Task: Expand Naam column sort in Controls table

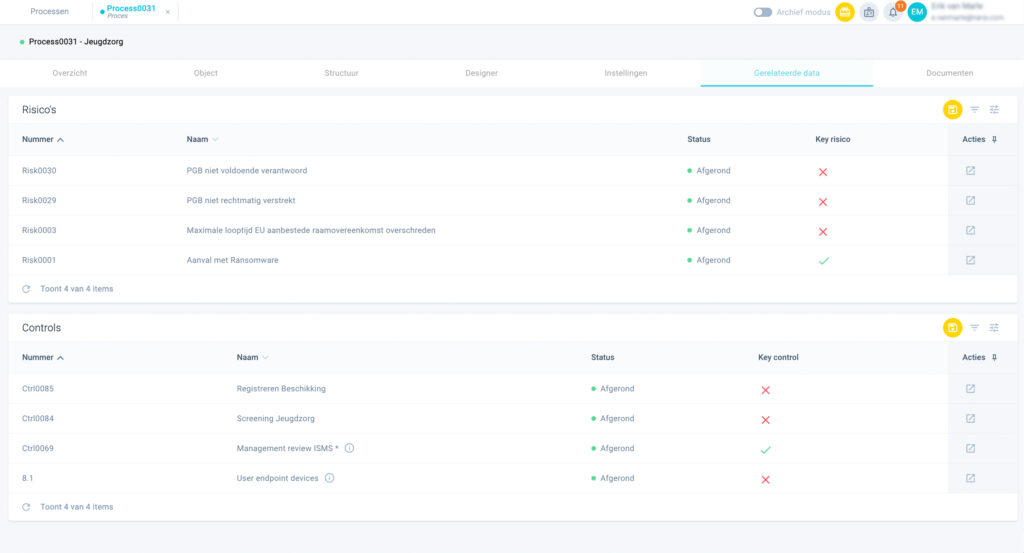Action: click(x=265, y=357)
